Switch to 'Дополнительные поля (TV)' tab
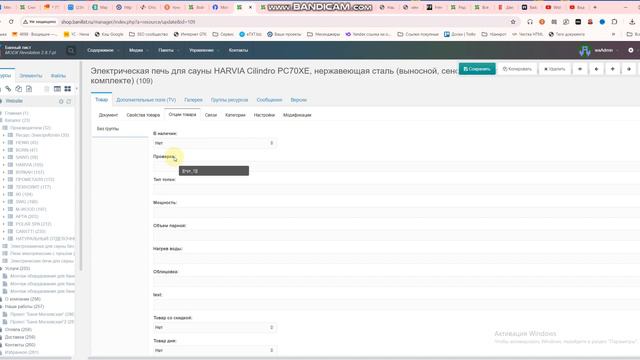 pyautogui.click(x=146, y=100)
